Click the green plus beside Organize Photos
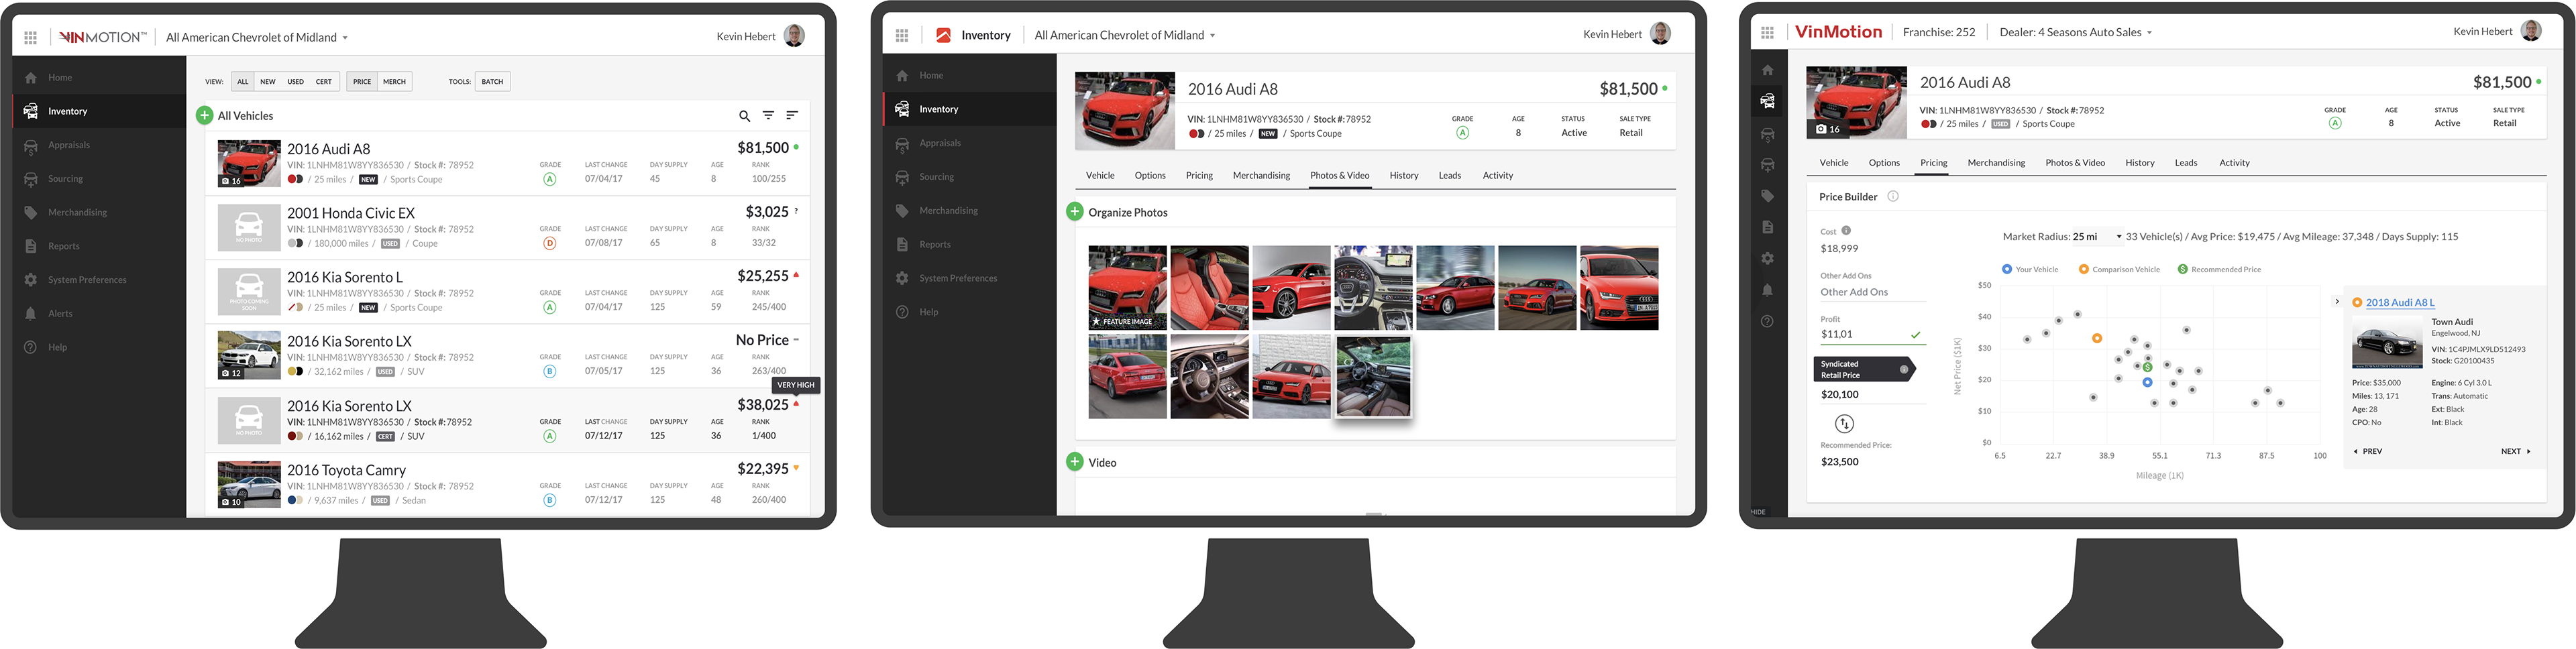This screenshot has height=649, width=2576. point(1074,212)
